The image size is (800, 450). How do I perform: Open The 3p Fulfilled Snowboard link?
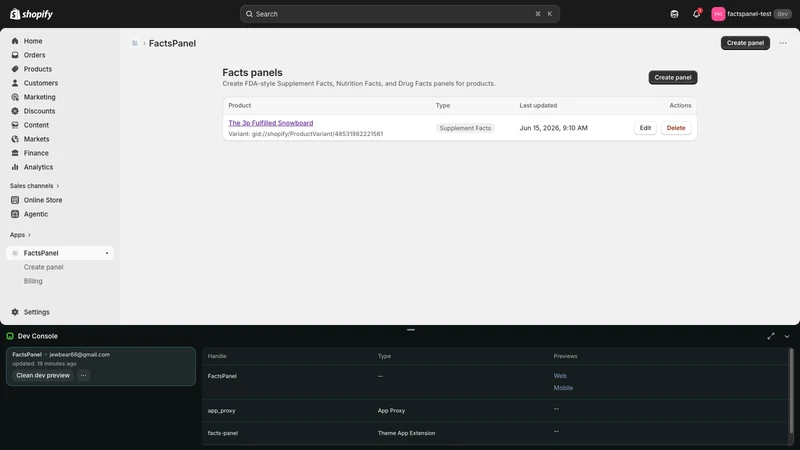pos(270,123)
